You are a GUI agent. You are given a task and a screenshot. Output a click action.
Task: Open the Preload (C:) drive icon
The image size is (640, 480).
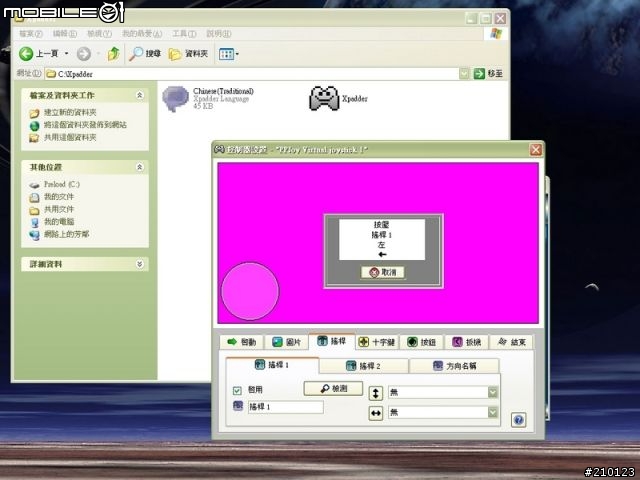point(34,184)
